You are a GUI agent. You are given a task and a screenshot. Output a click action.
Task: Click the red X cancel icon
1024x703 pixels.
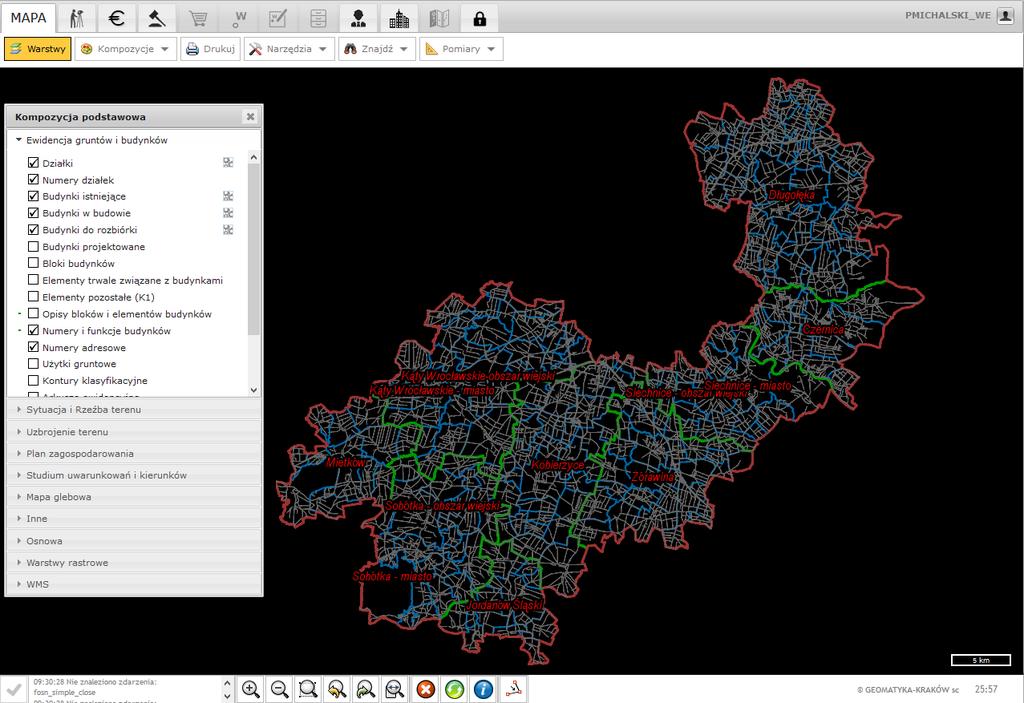(425, 689)
